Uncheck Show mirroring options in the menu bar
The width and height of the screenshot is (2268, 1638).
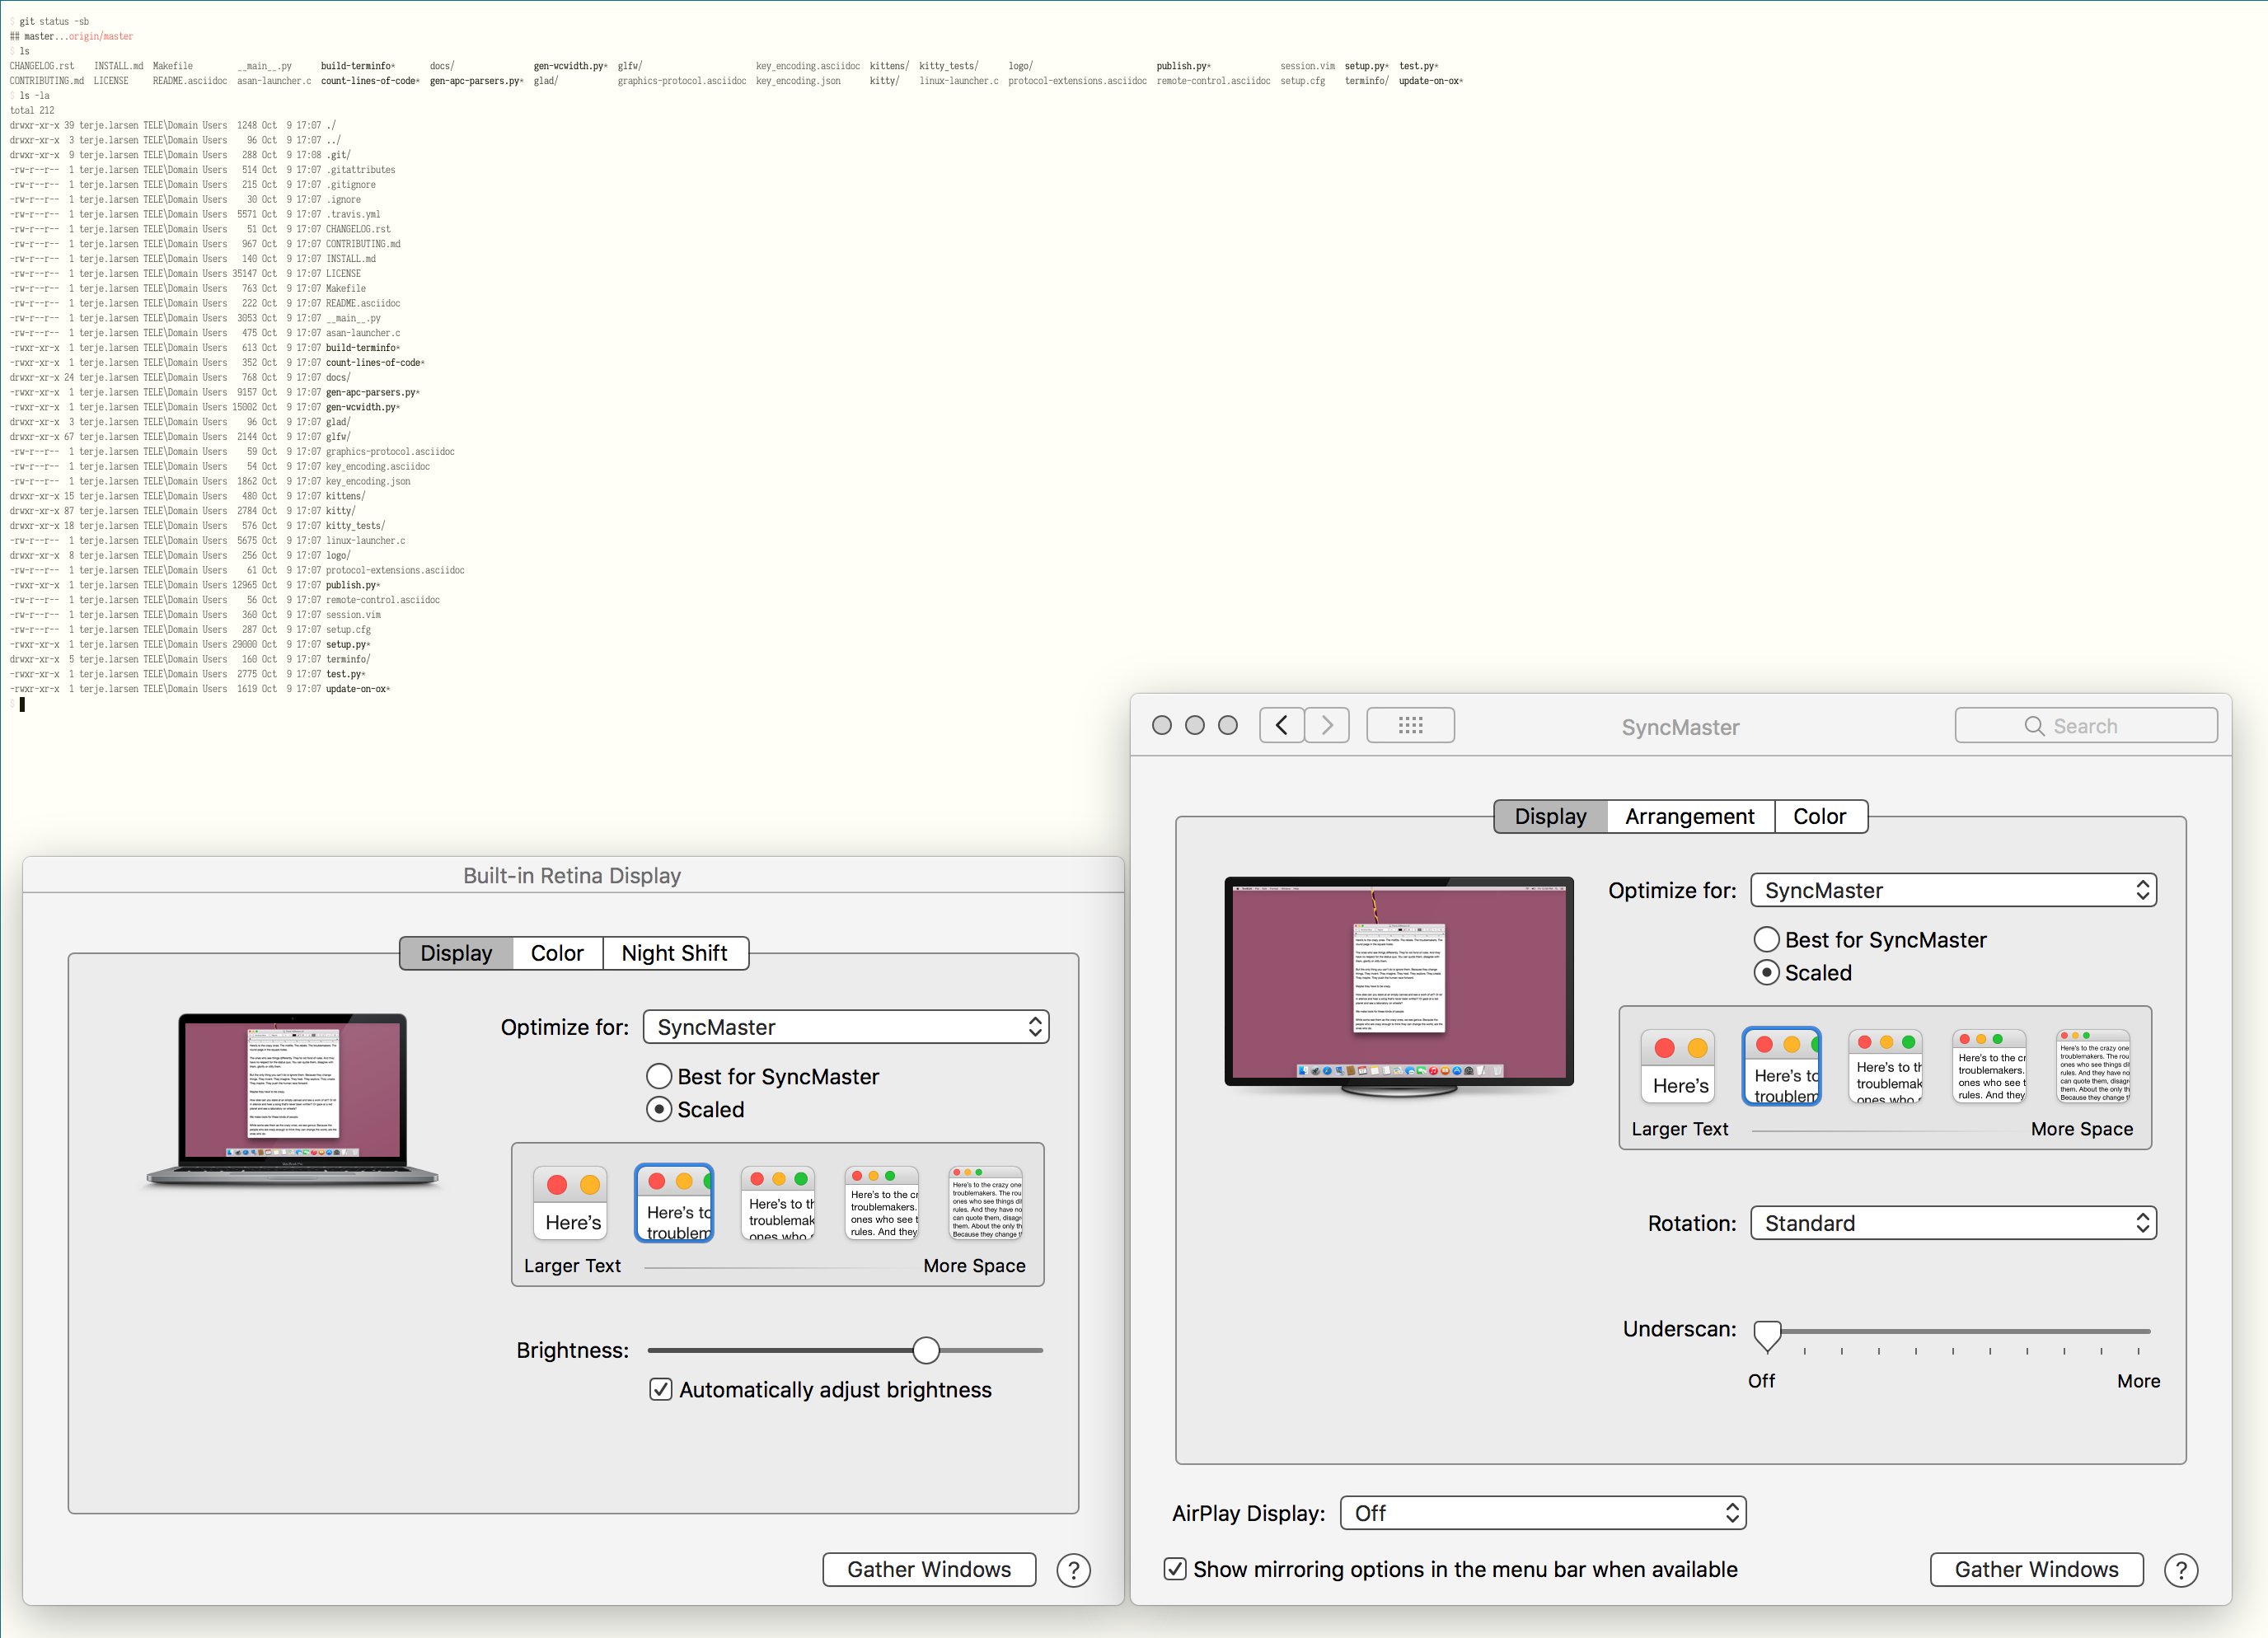(1174, 1569)
